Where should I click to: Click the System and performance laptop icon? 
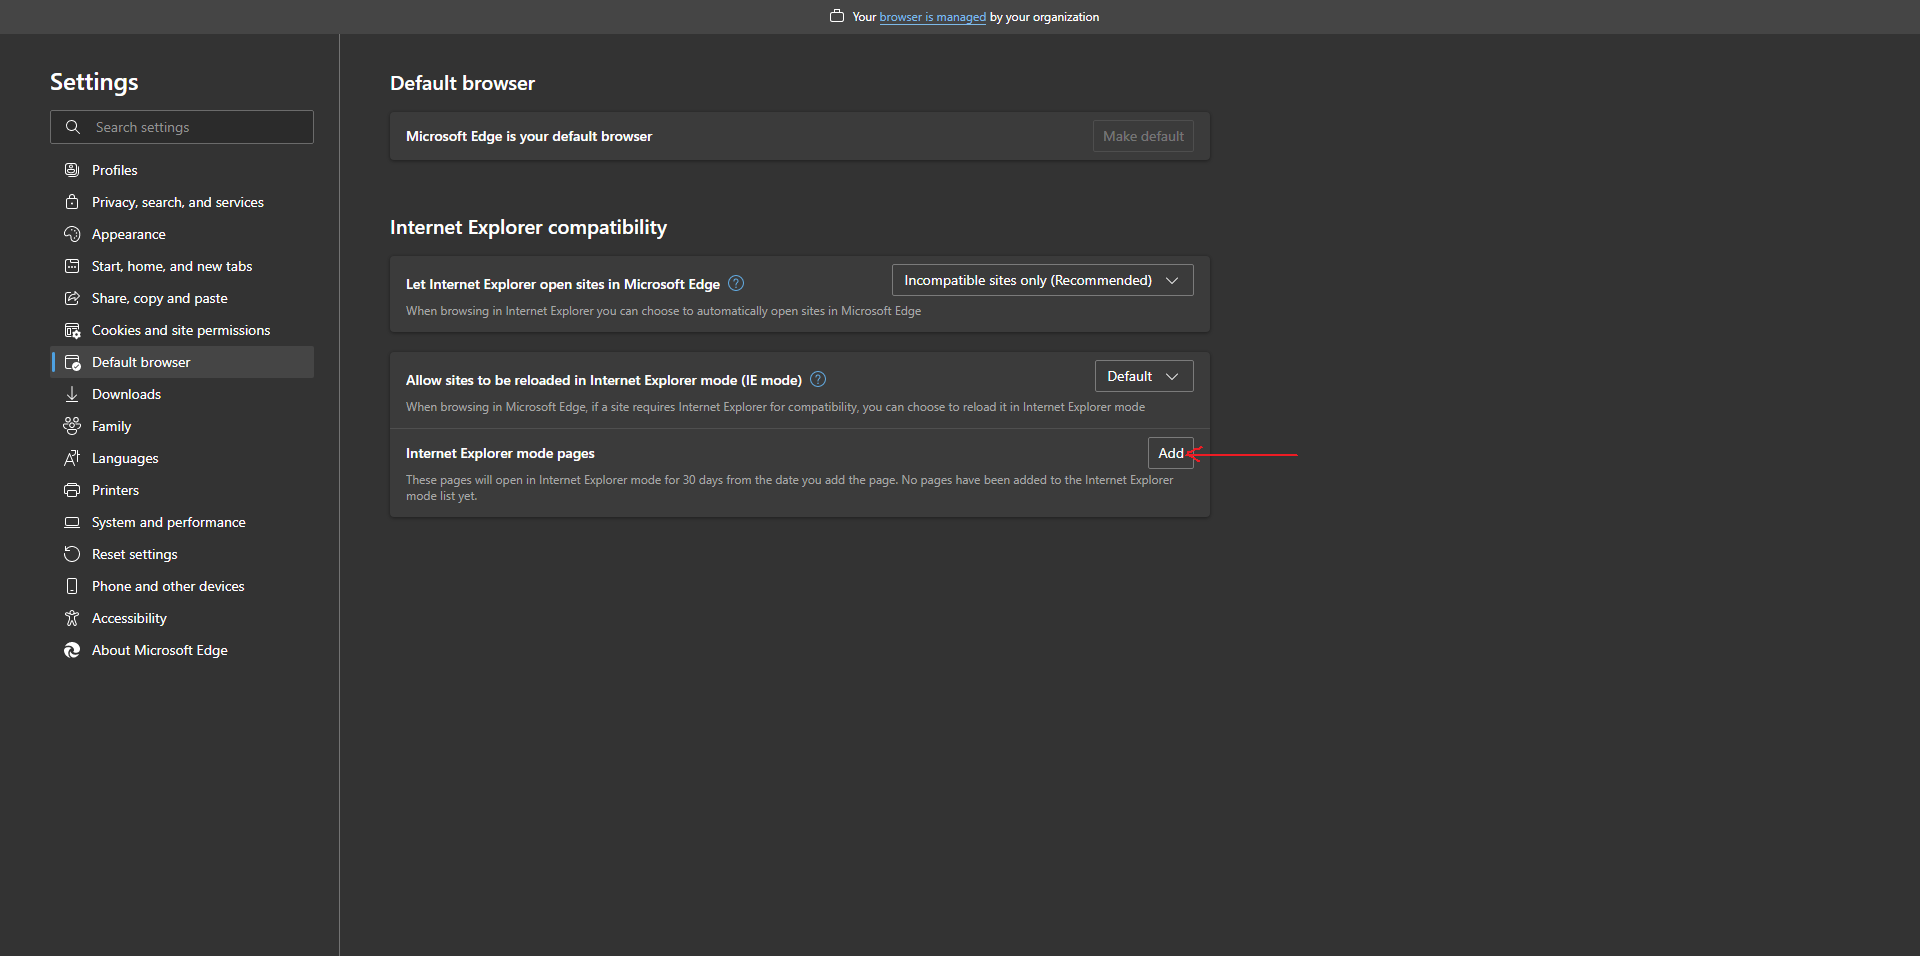pyautogui.click(x=72, y=522)
